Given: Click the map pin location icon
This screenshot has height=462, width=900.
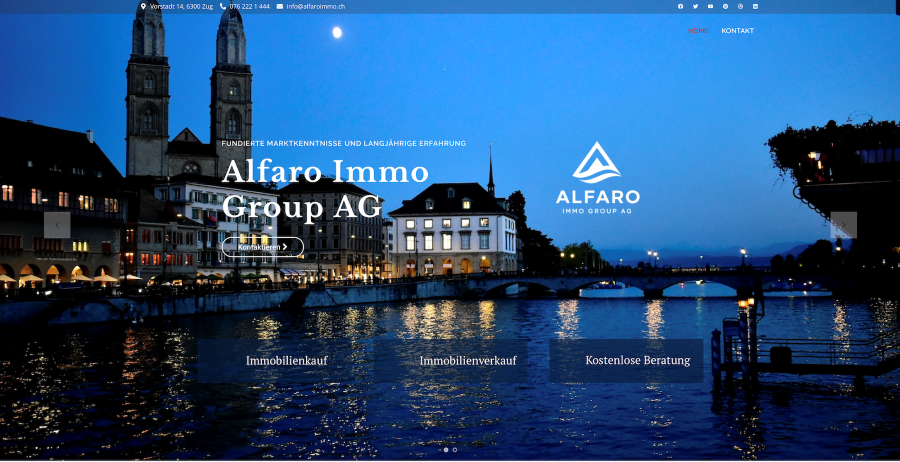Looking at the screenshot, I should pos(143,6).
